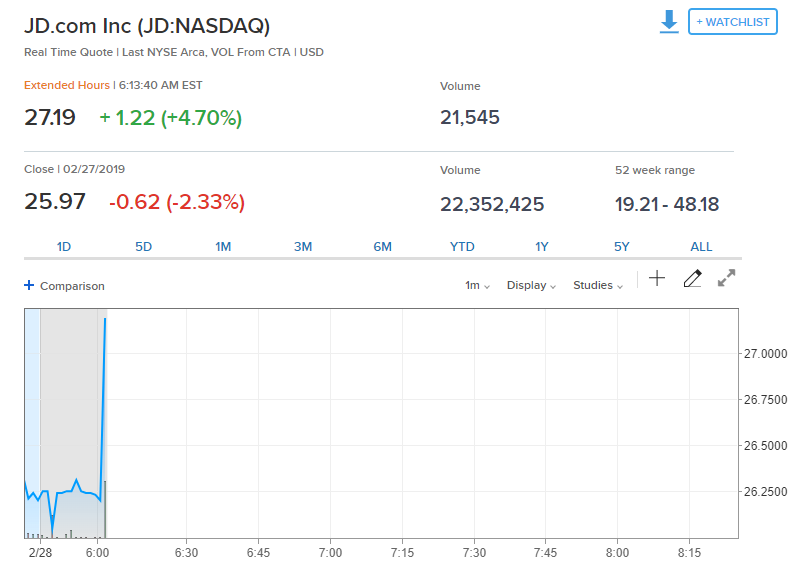Image resolution: width=791 pixels, height=569 pixels.
Task: Click the -0.62 (-2.33%) change value
Action: pos(177,202)
